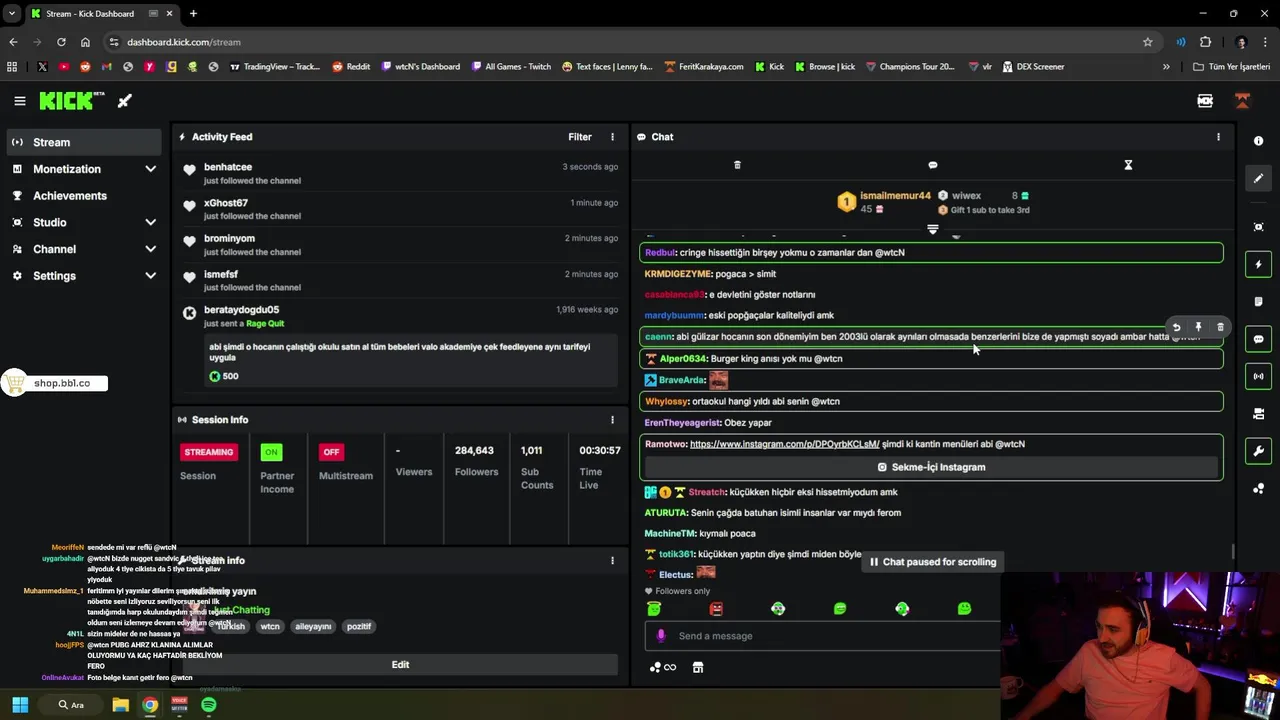Open the Achievements sidebar item
This screenshot has height=720, width=1280.
coord(84,196)
